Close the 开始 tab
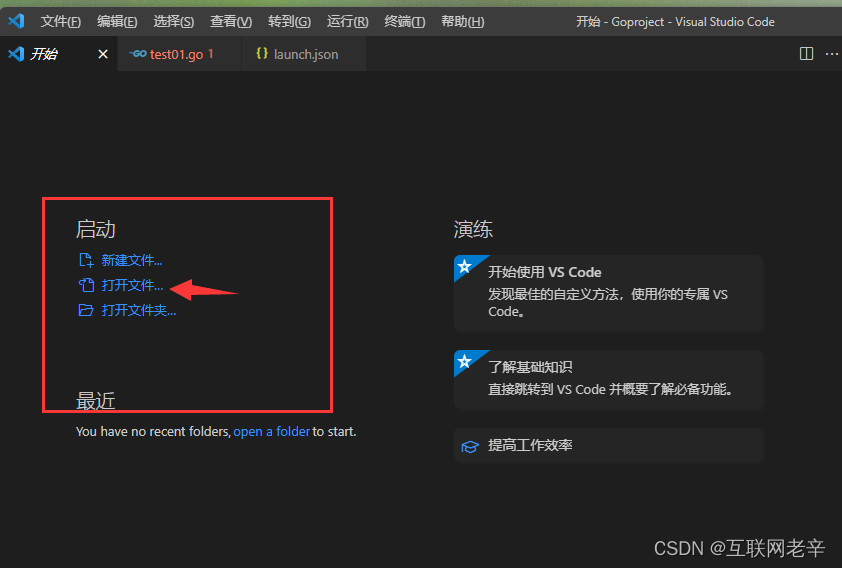The width and height of the screenshot is (842, 568). point(103,54)
